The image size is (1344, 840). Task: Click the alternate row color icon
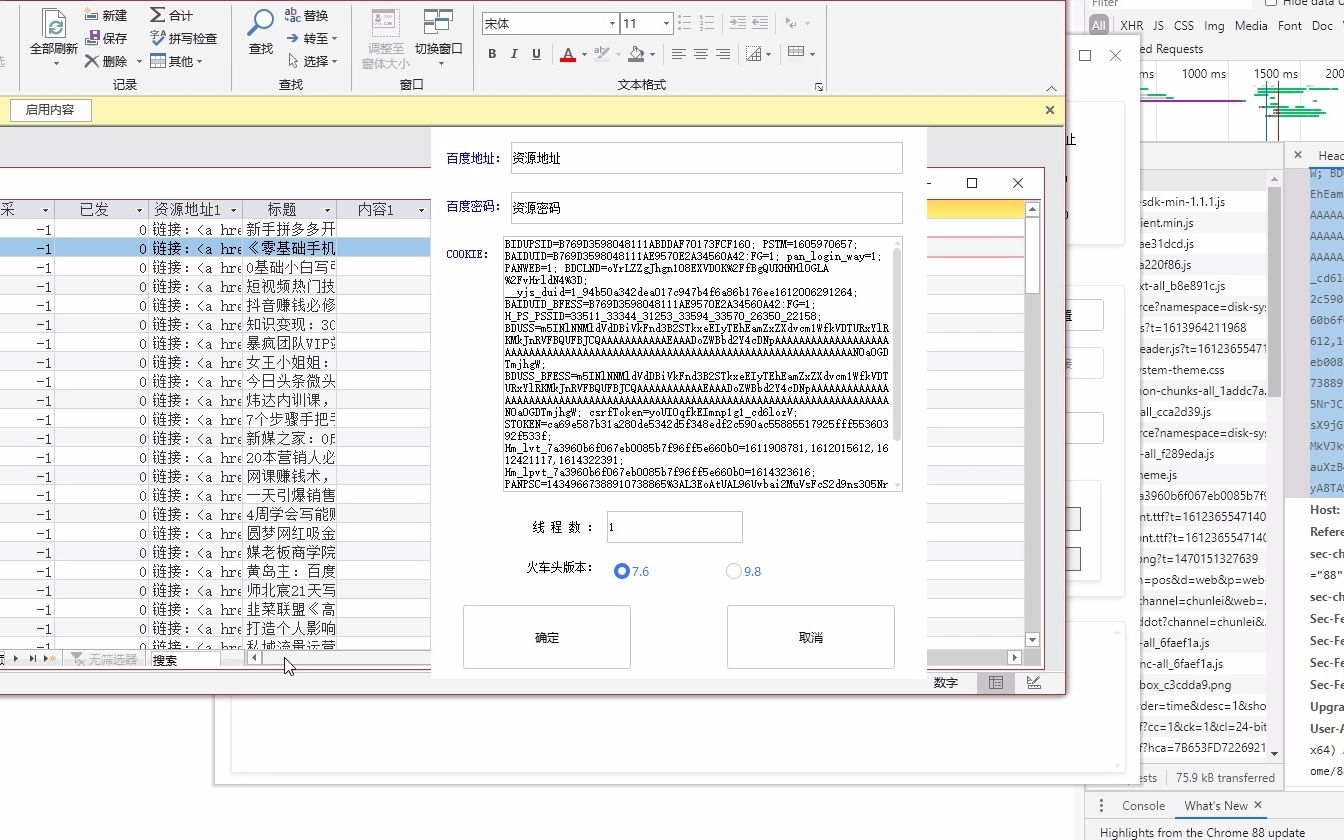(796, 52)
